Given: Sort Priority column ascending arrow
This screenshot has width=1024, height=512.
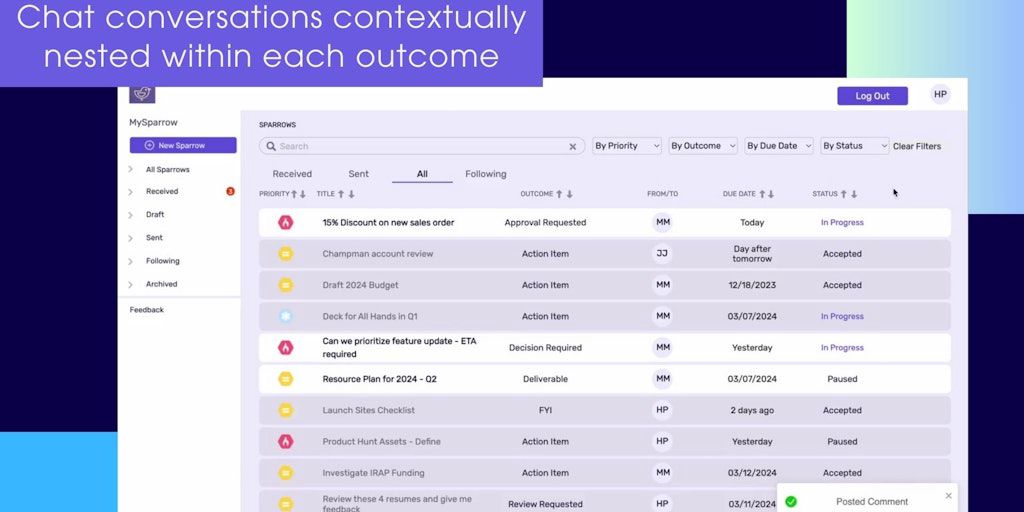Looking at the screenshot, I should click(294, 194).
